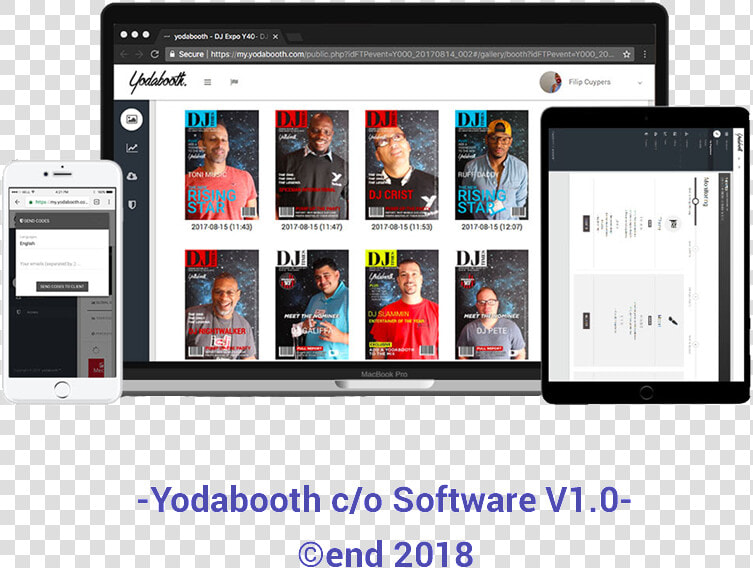Screen dimensions: 753x568
Task: Open the TONI MUSIC Rising Star cover
Action: pyautogui.click(x=222, y=165)
